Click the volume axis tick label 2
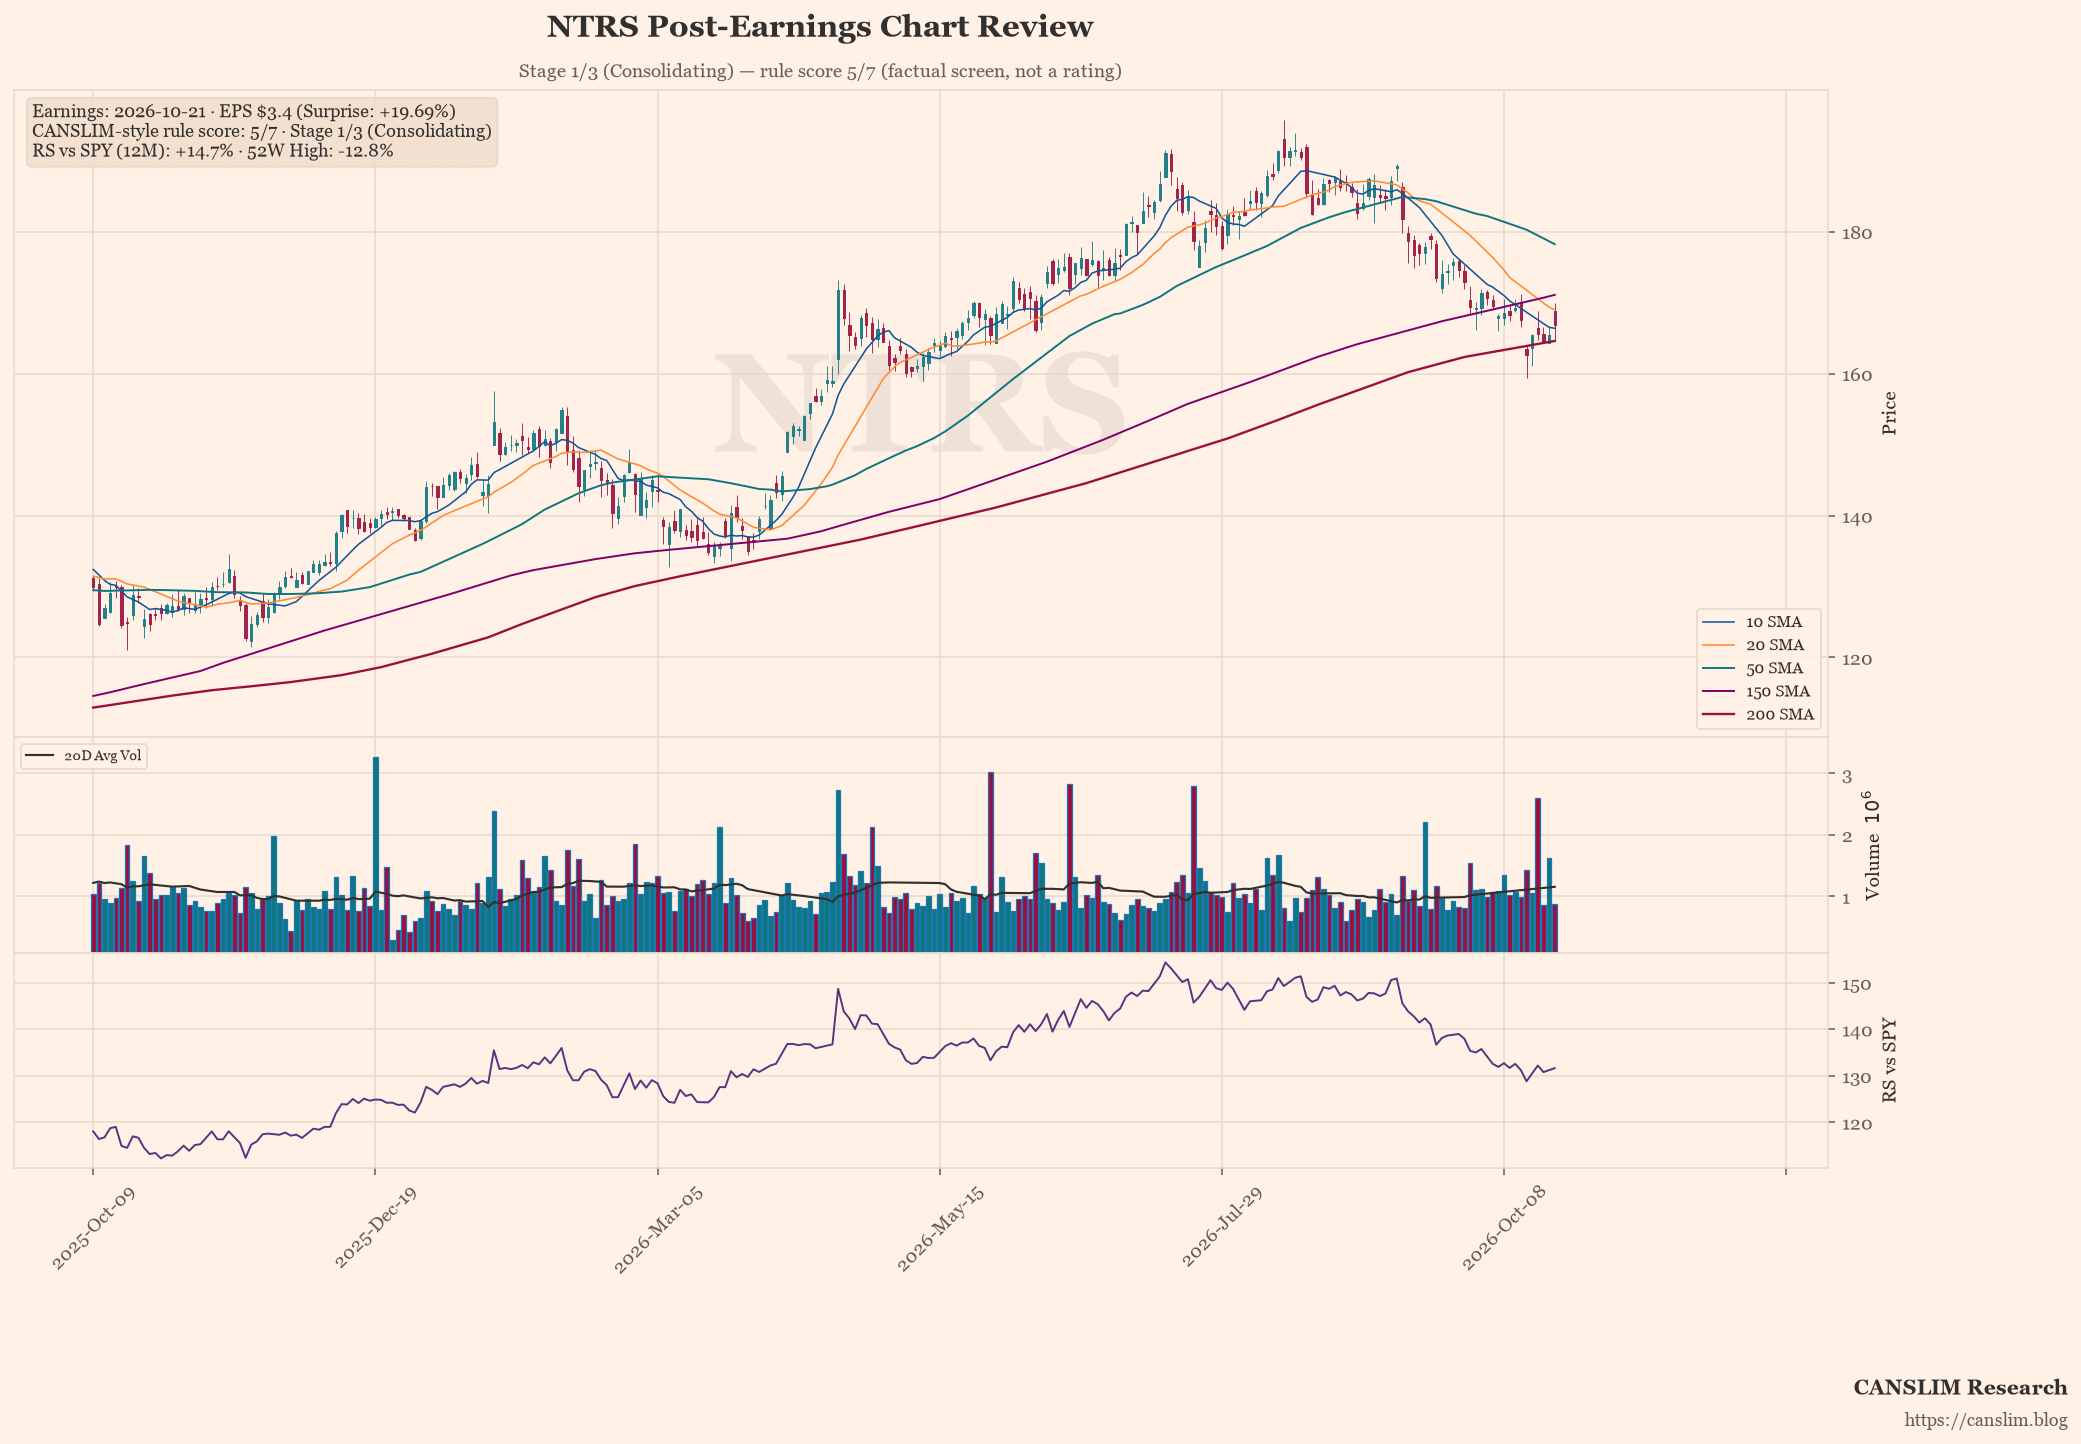2081x1444 pixels. coord(1848,836)
